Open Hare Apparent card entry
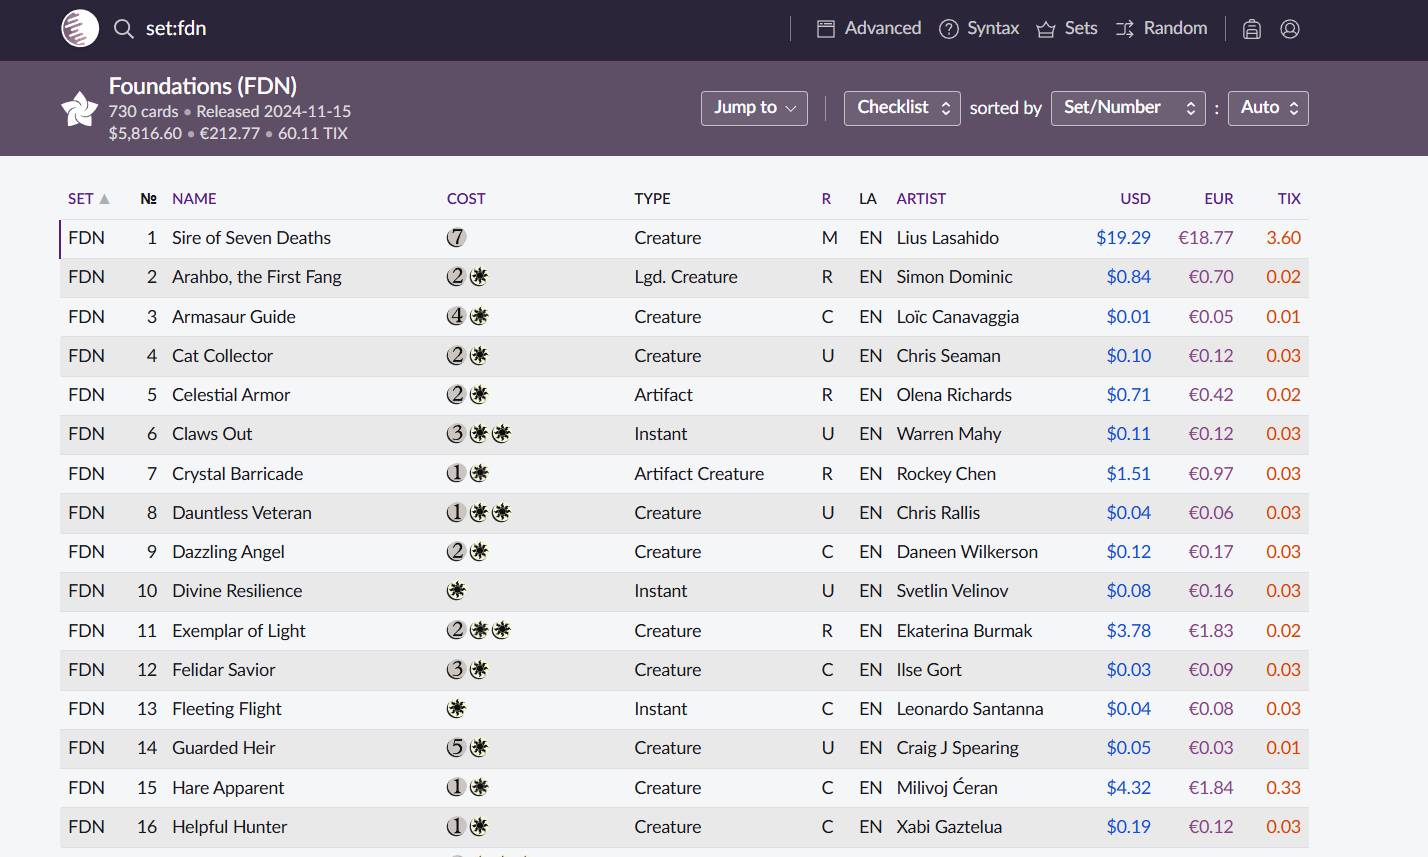 tap(228, 788)
